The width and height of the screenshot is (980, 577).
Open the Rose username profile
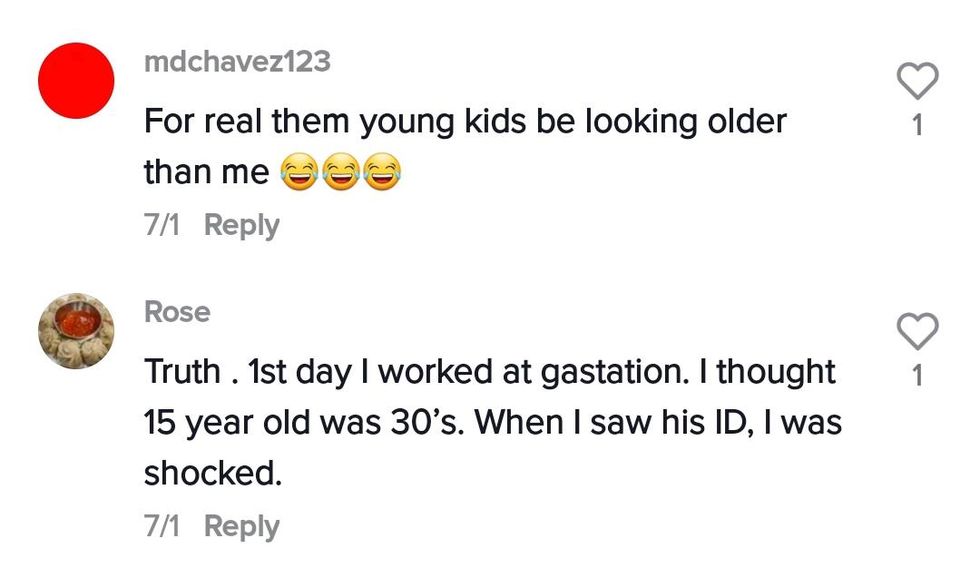[x=177, y=312]
